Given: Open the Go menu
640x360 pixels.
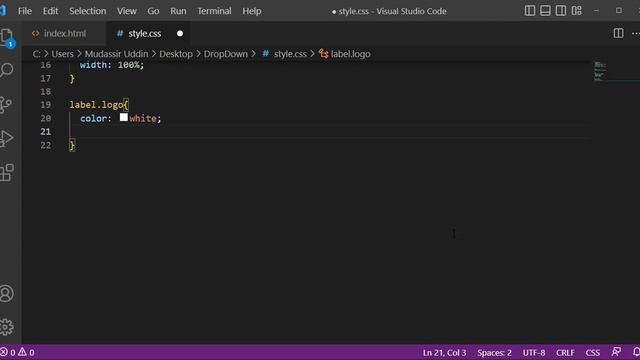Looking at the screenshot, I should coord(153,11).
